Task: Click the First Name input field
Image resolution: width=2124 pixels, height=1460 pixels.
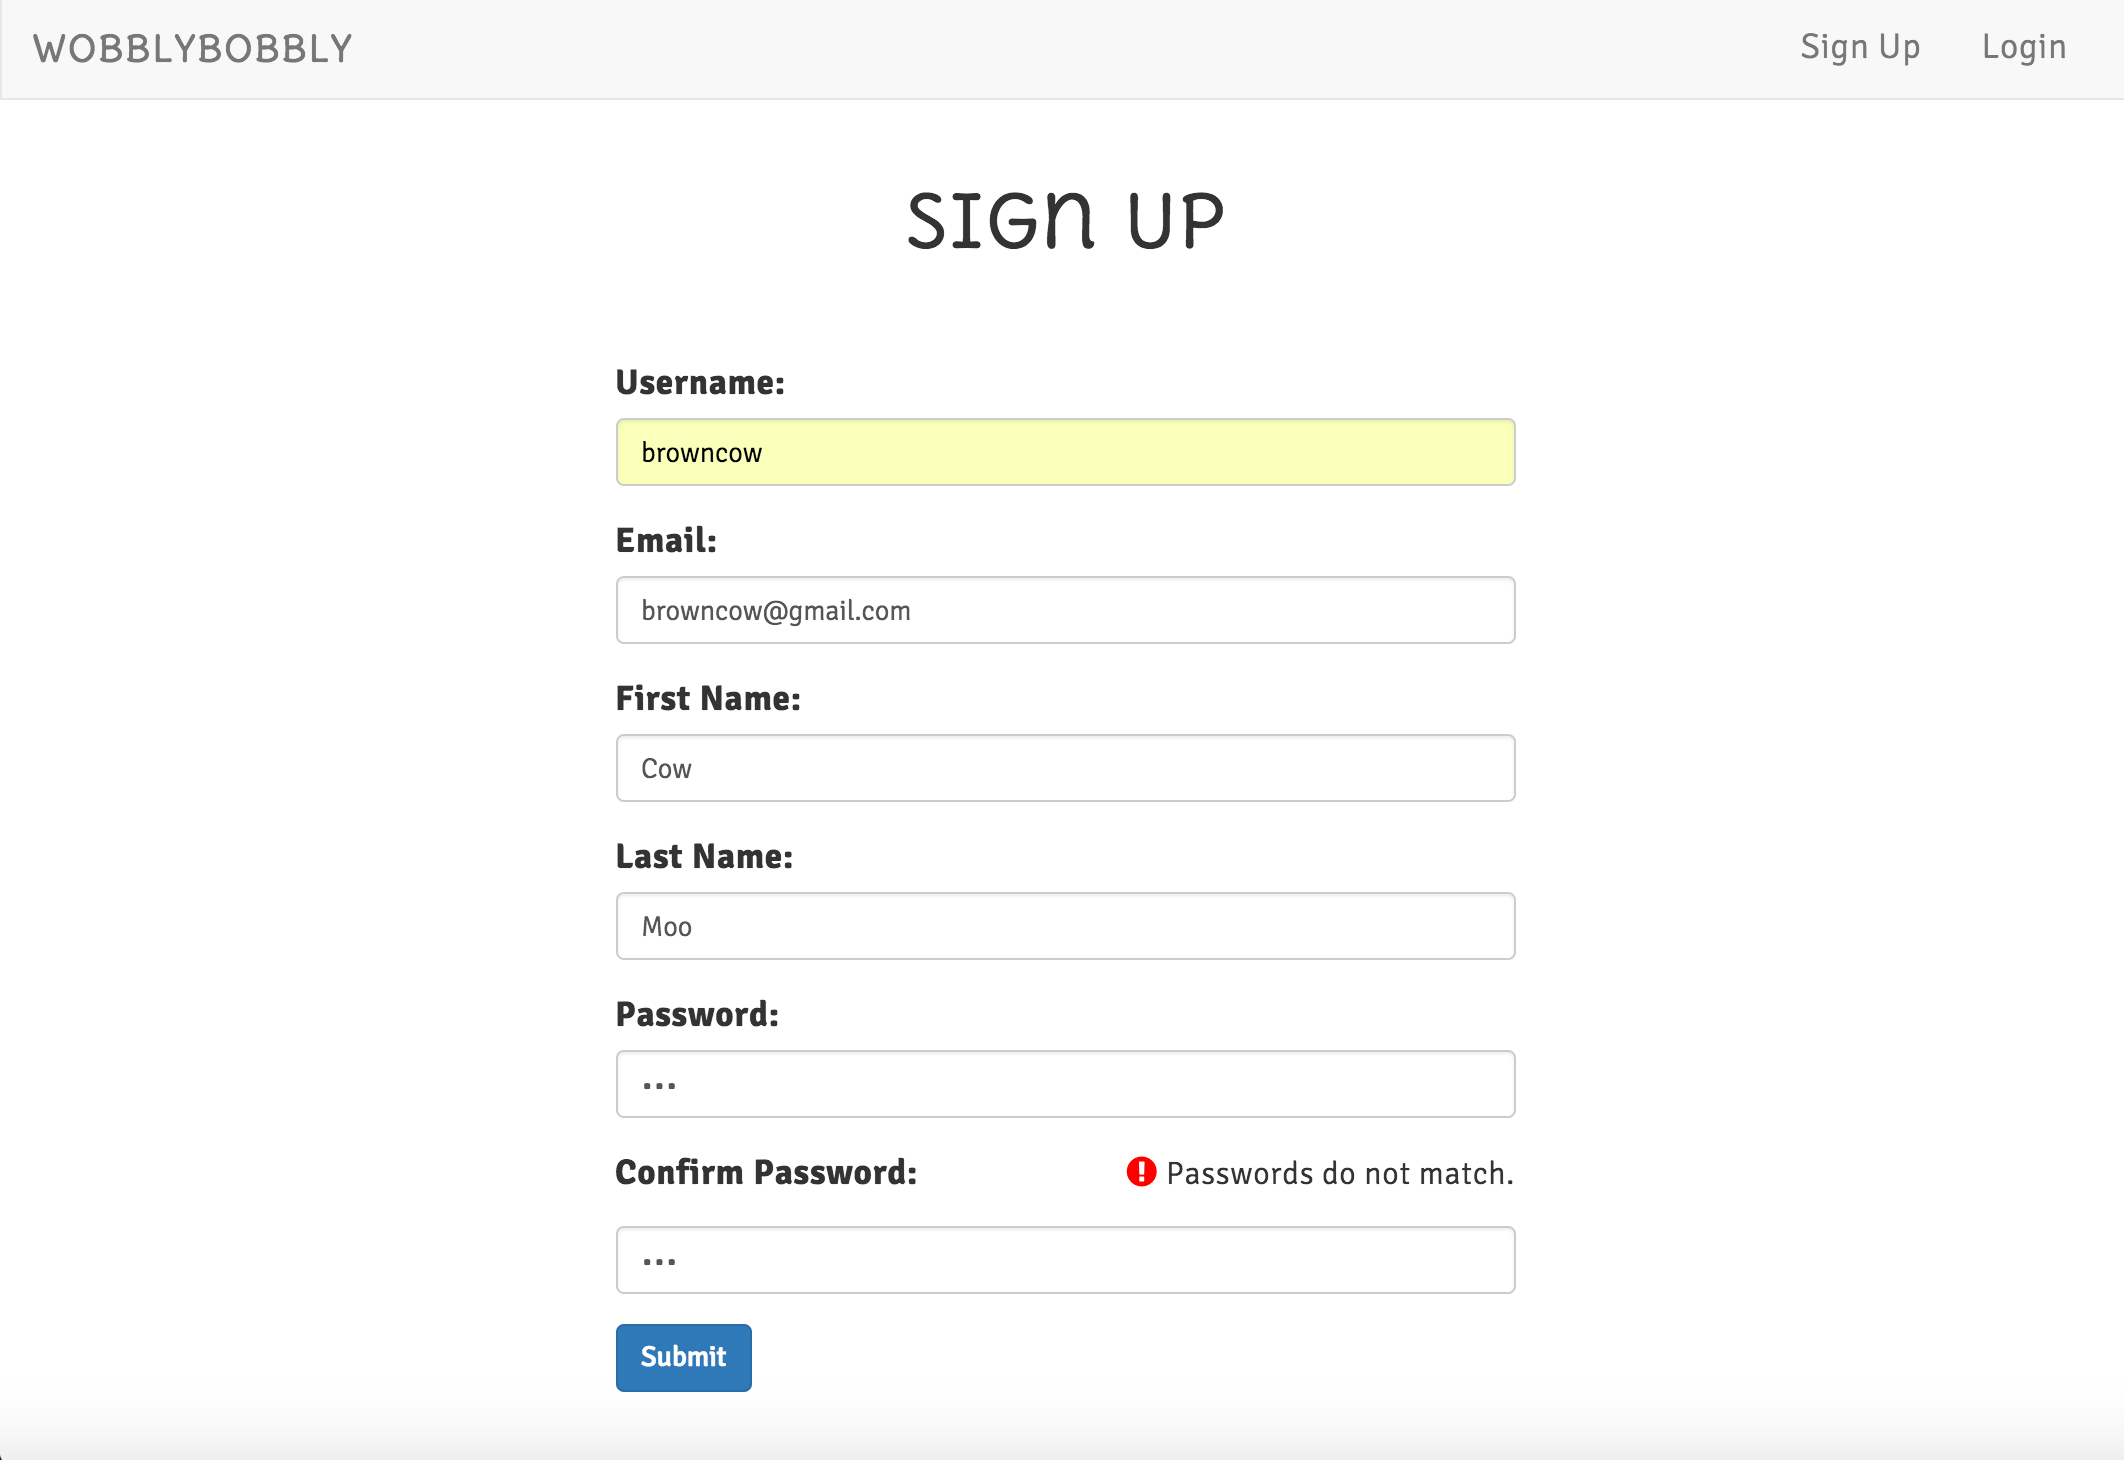Action: [x=1064, y=766]
